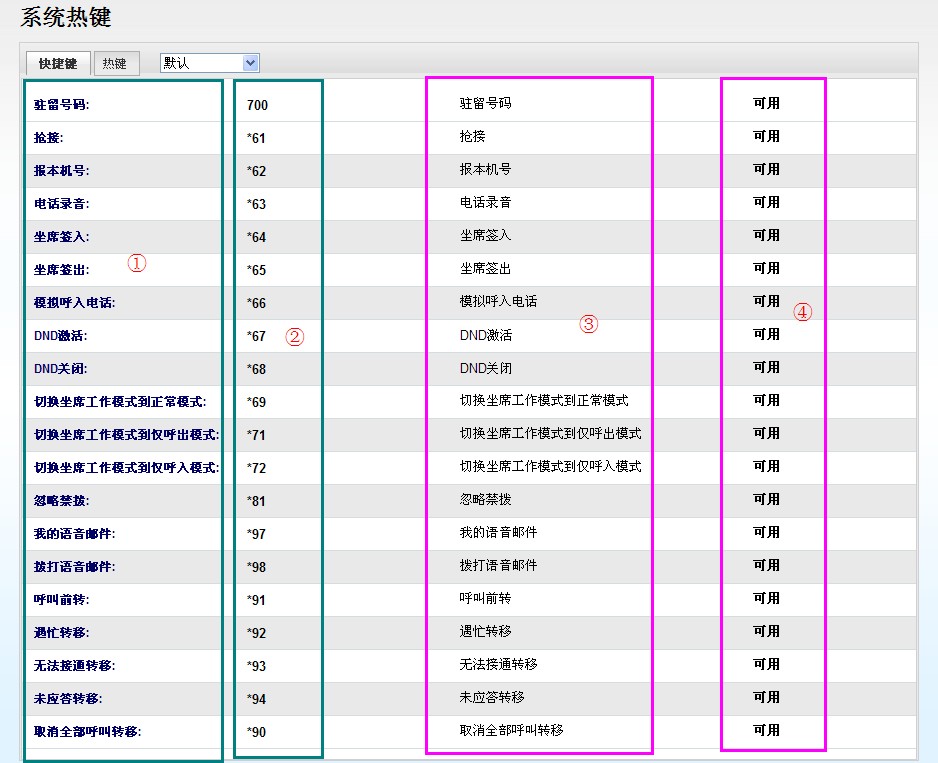This screenshot has width=938, height=763.
Task: Select the *64 坐席签入 hotkey code
Action: (256, 237)
